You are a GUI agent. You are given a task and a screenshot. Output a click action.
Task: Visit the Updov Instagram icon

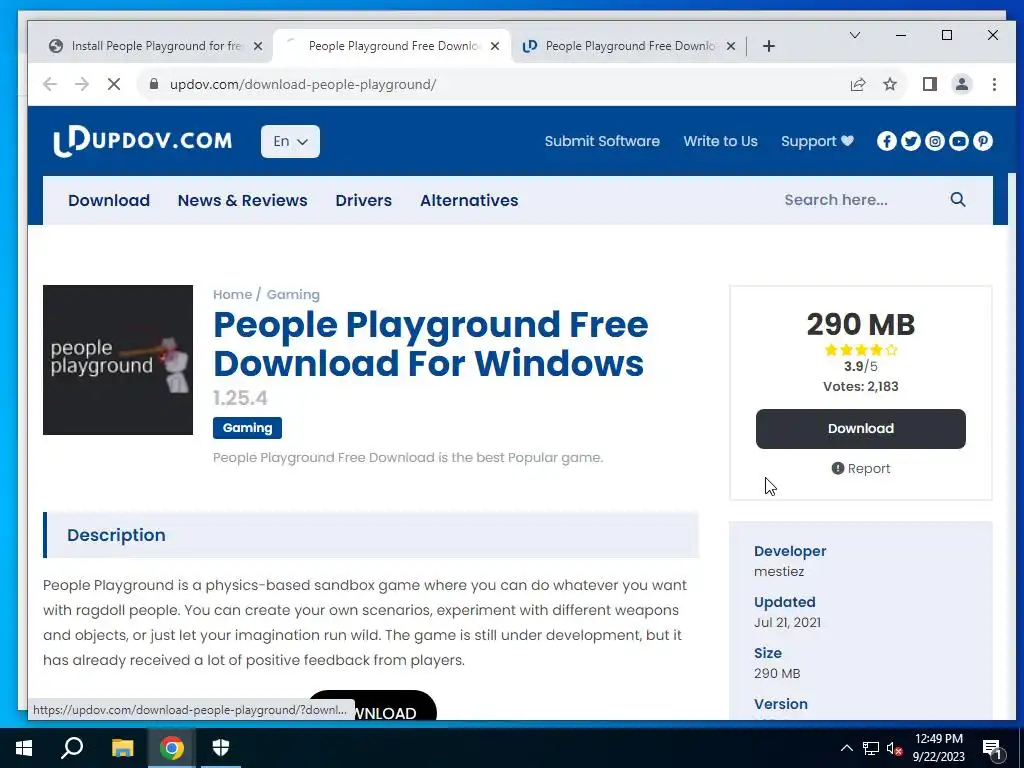(935, 141)
